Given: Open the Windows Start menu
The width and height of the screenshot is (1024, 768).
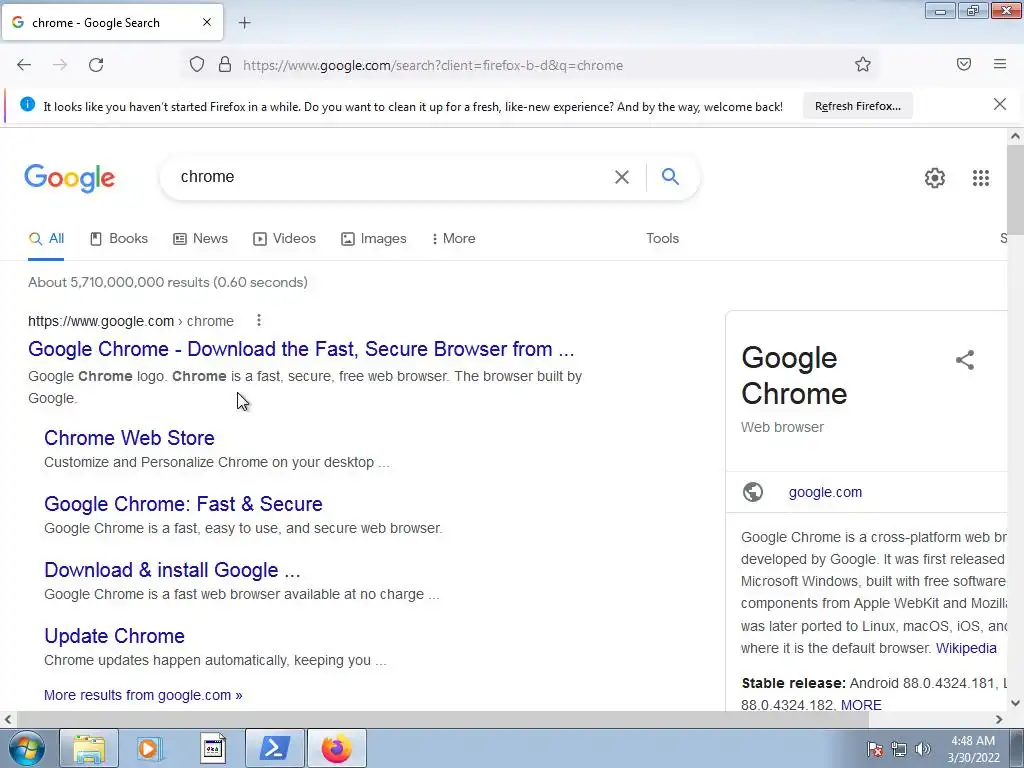Looking at the screenshot, I should [x=25, y=748].
